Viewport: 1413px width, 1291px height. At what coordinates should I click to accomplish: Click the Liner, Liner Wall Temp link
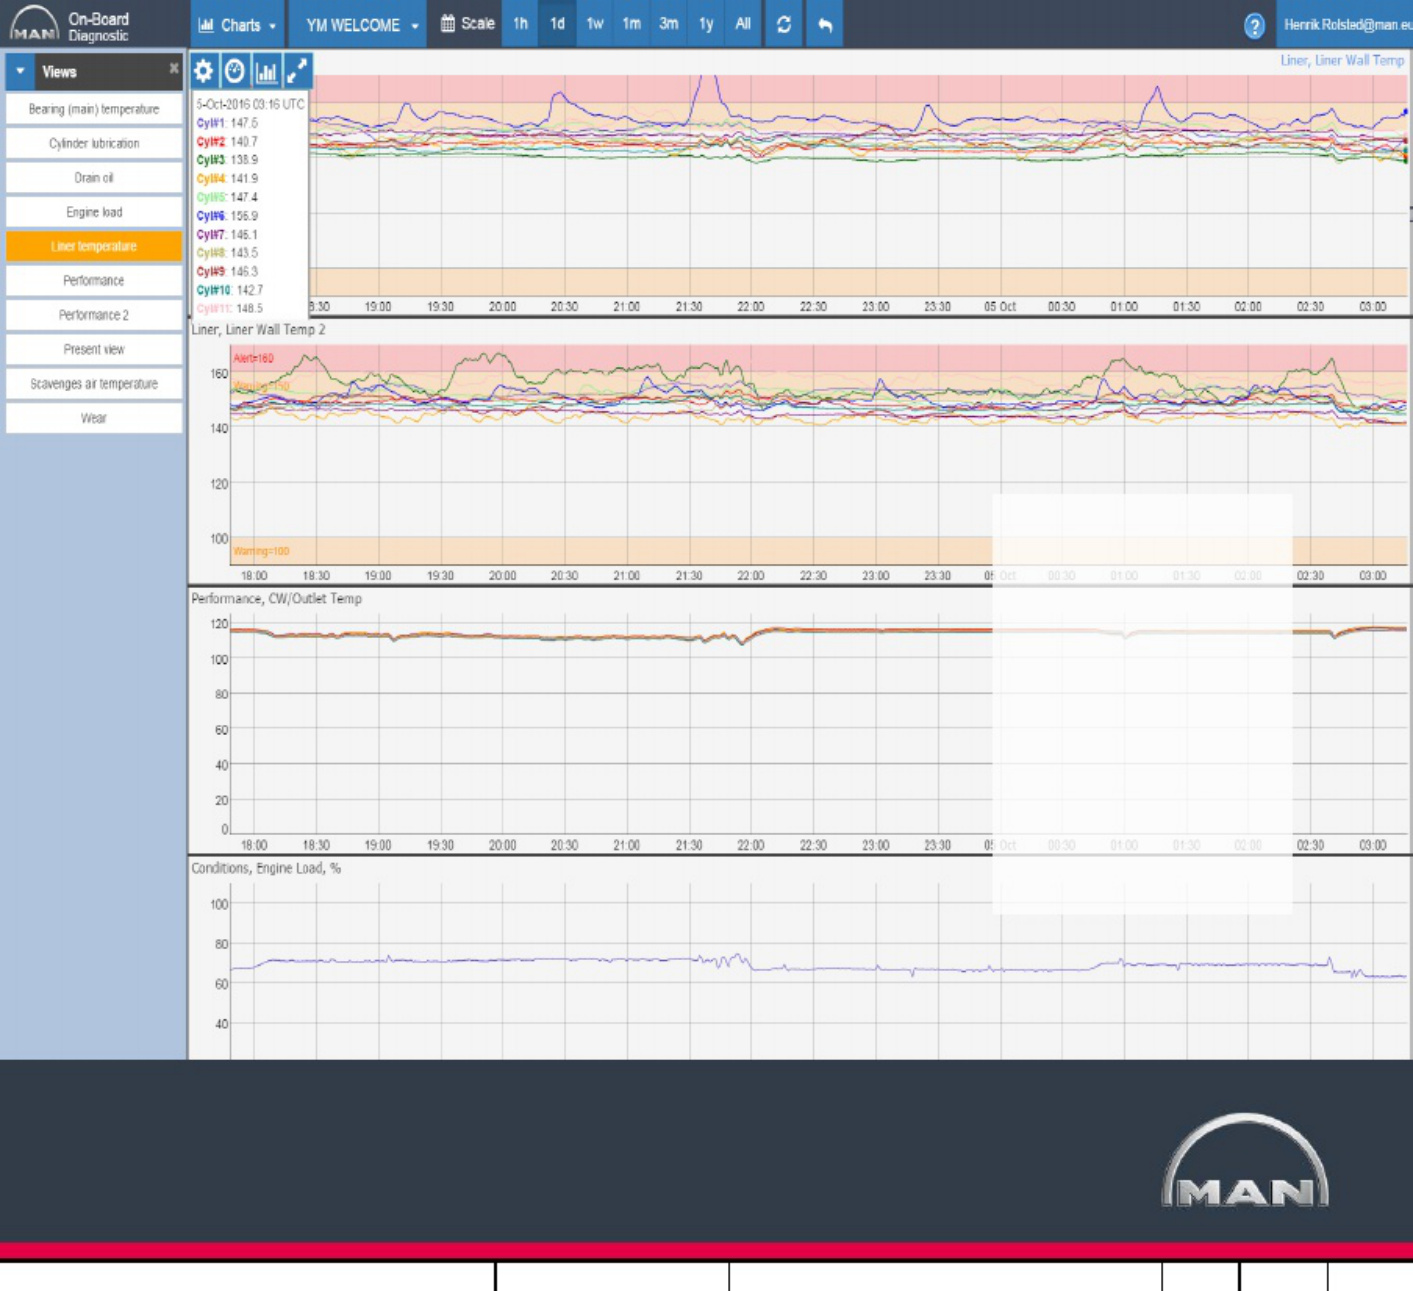1342,61
